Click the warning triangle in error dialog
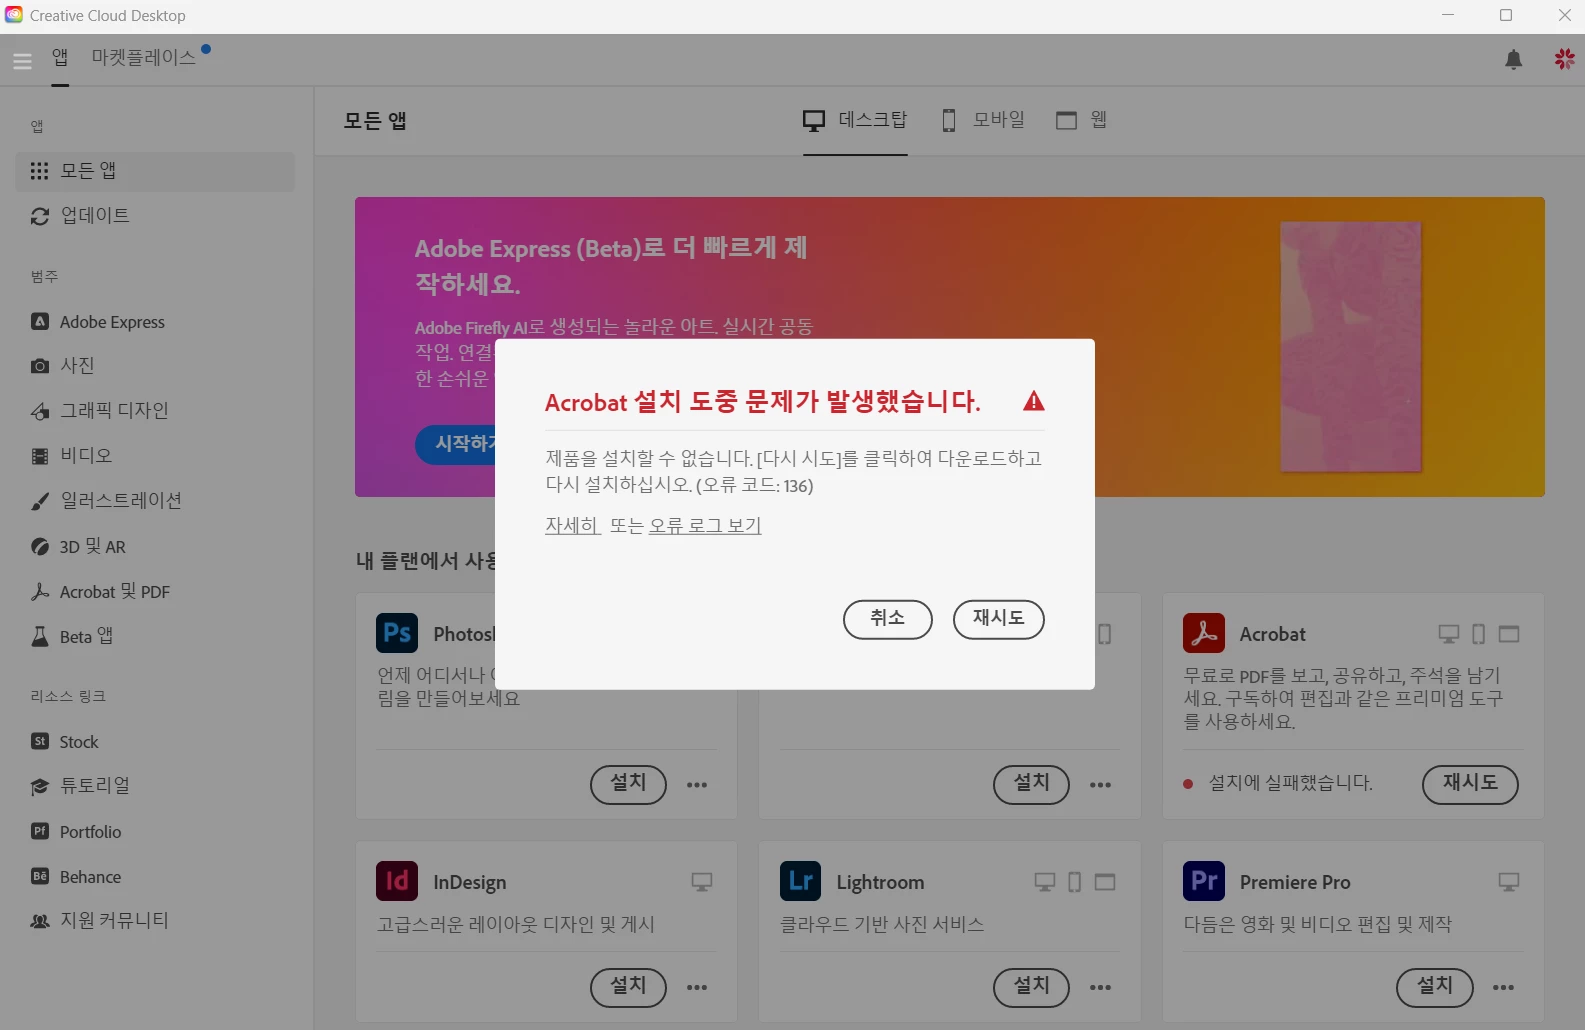Viewport: 1585px width, 1030px height. coord(1034,401)
